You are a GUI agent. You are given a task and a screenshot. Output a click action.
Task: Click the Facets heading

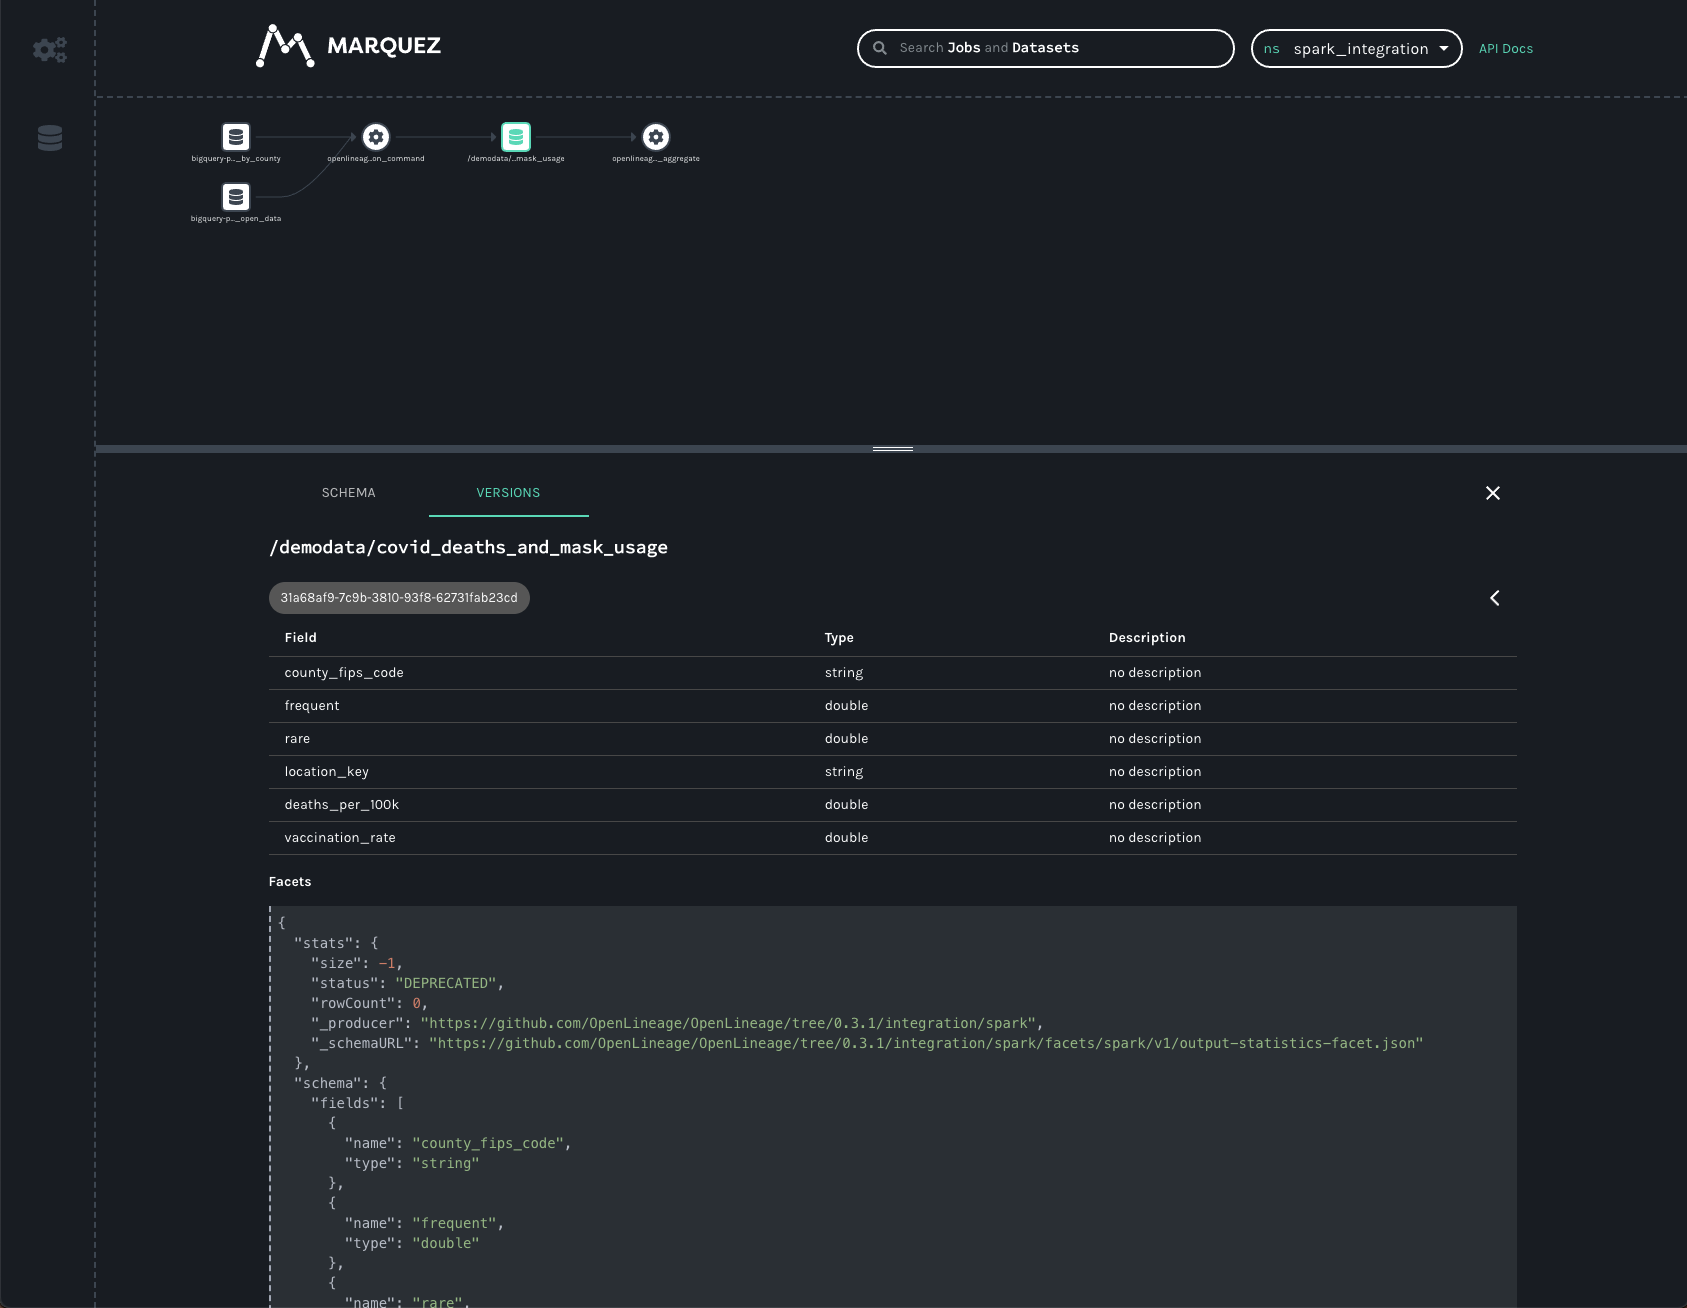point(290,882)
